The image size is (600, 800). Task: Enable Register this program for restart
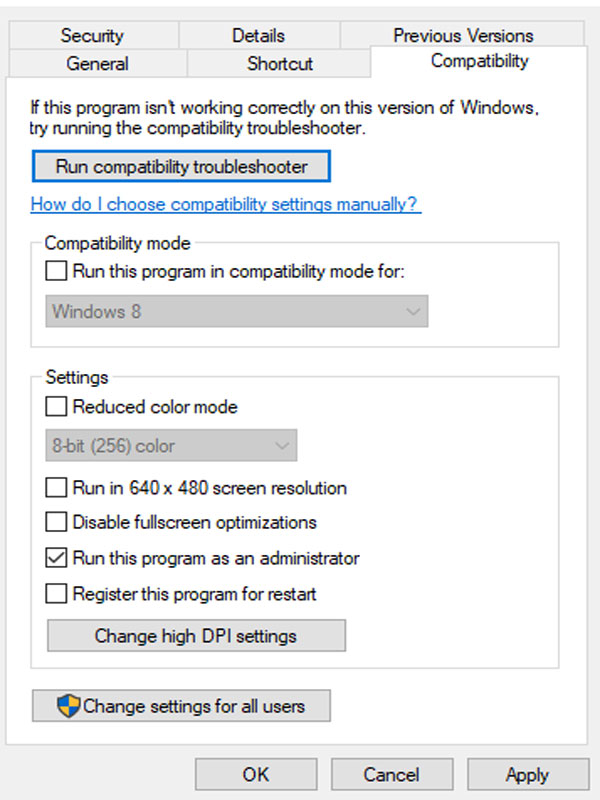point(56,594)
